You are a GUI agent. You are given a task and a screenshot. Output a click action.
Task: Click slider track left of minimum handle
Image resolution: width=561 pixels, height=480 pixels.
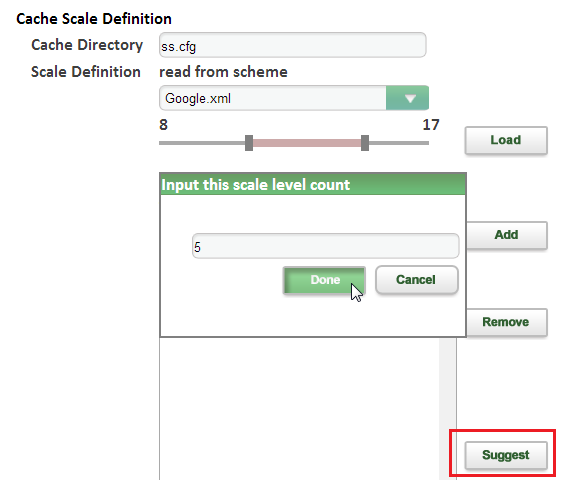[x=202, y=143]
